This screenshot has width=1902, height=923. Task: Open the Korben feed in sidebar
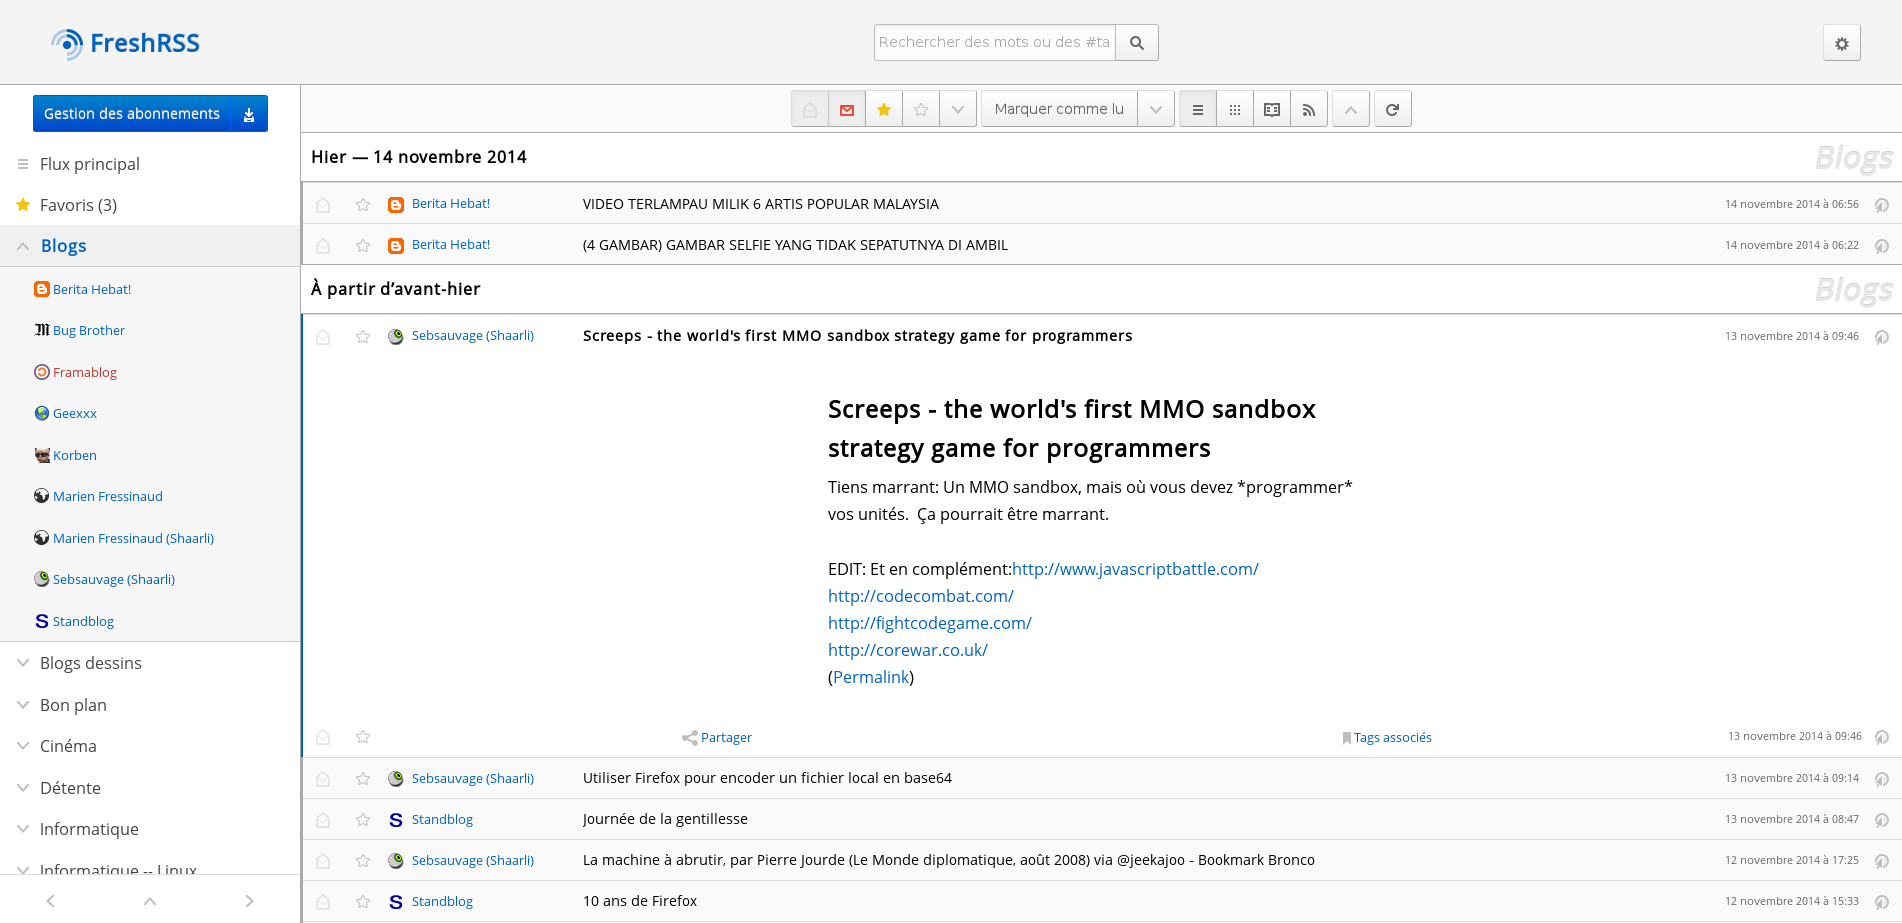pos(75,455)
